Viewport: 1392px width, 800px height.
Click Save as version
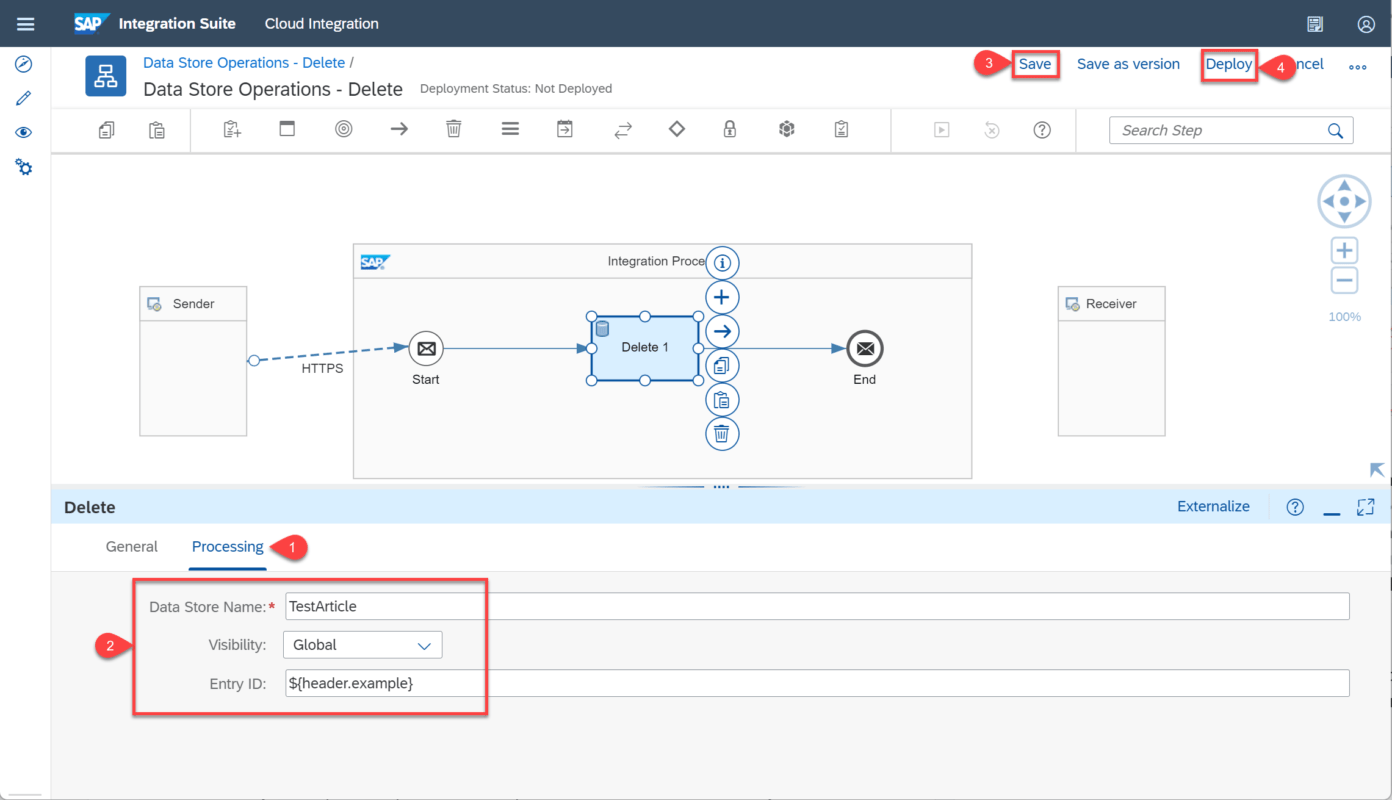[1128, 64]
